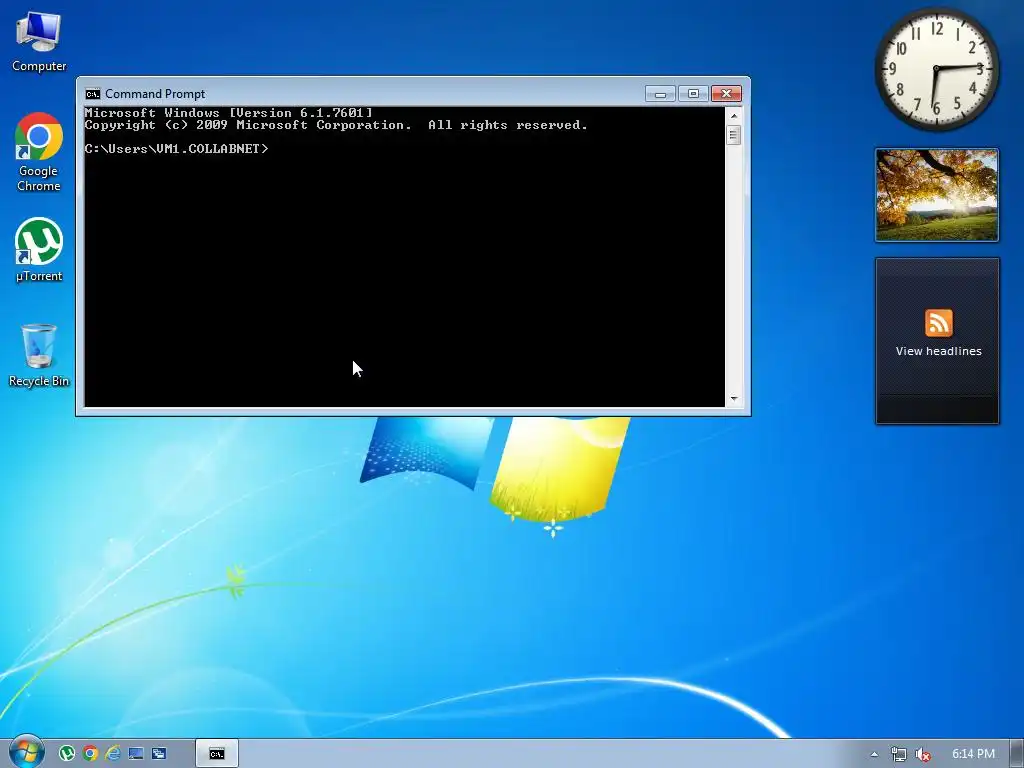Click the Switch between windows quick launch icon

(159, 754)
